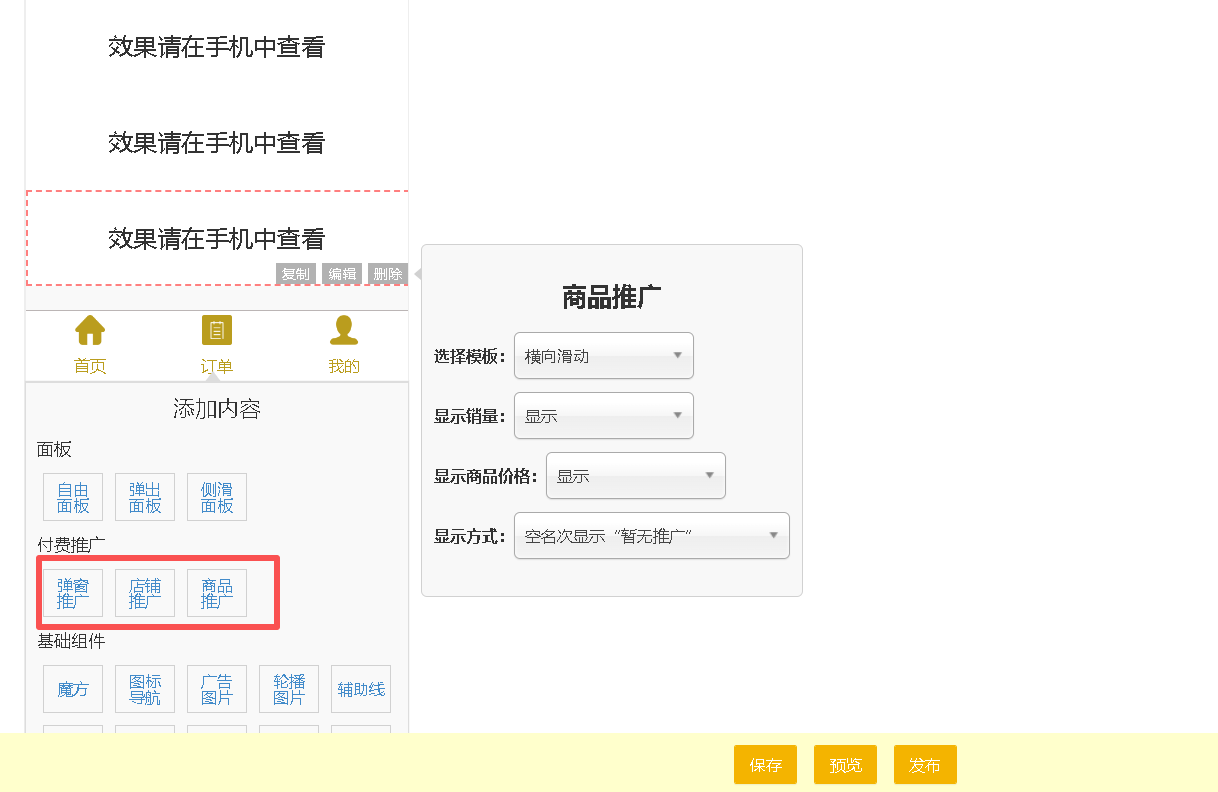Publish the page with 发布 button
The width and height of the screenshot is (1218, 792).
coord(925,765)
